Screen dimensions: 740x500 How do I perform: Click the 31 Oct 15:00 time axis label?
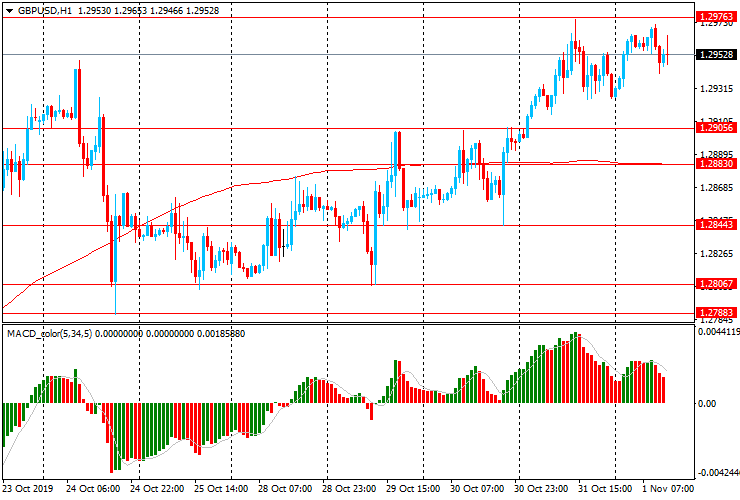(605, 489)
